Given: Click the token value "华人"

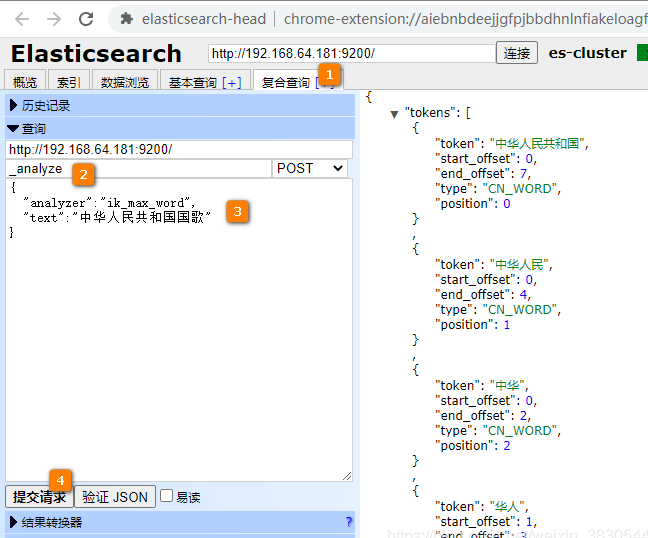Looking at the screenshot, I should (509, 507).
